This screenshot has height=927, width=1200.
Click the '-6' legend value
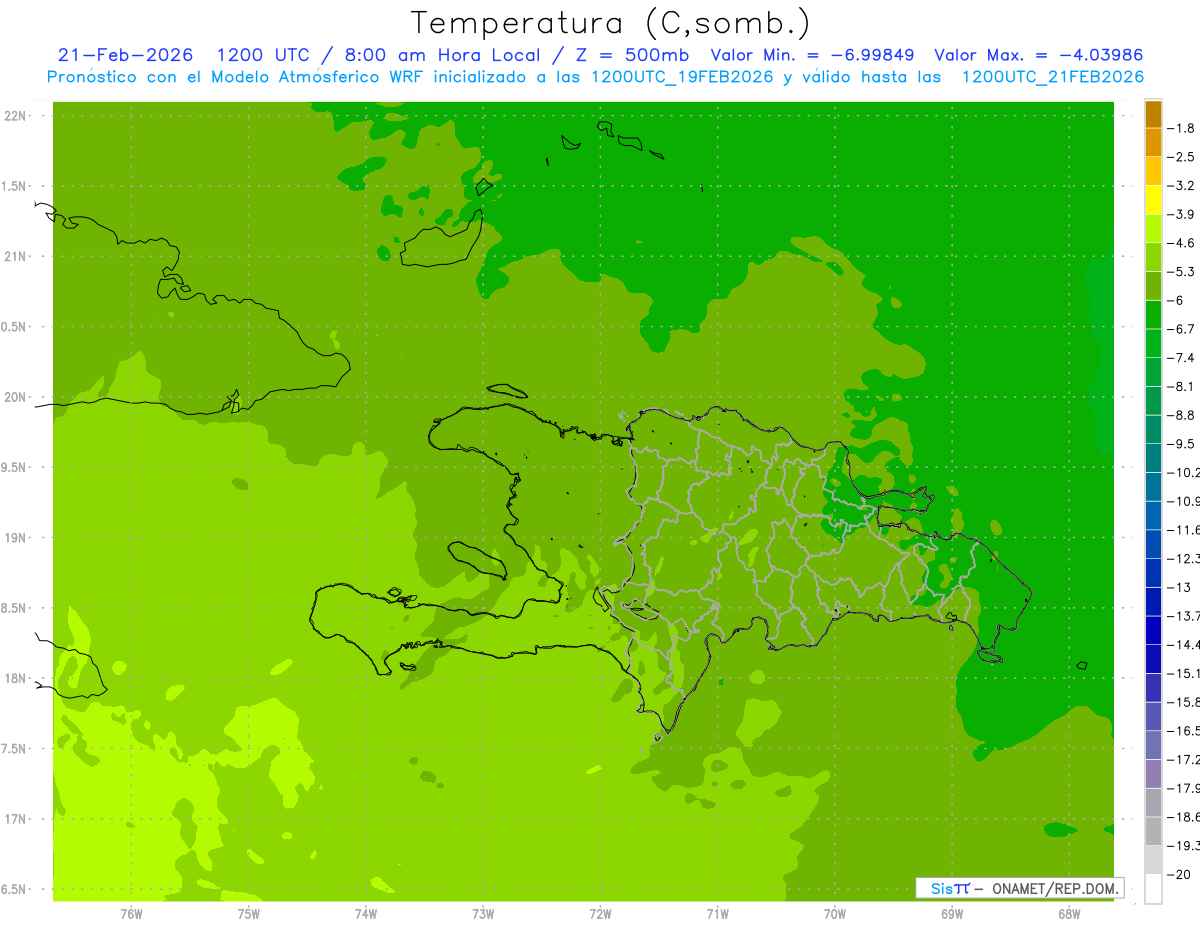point(1177,300)
